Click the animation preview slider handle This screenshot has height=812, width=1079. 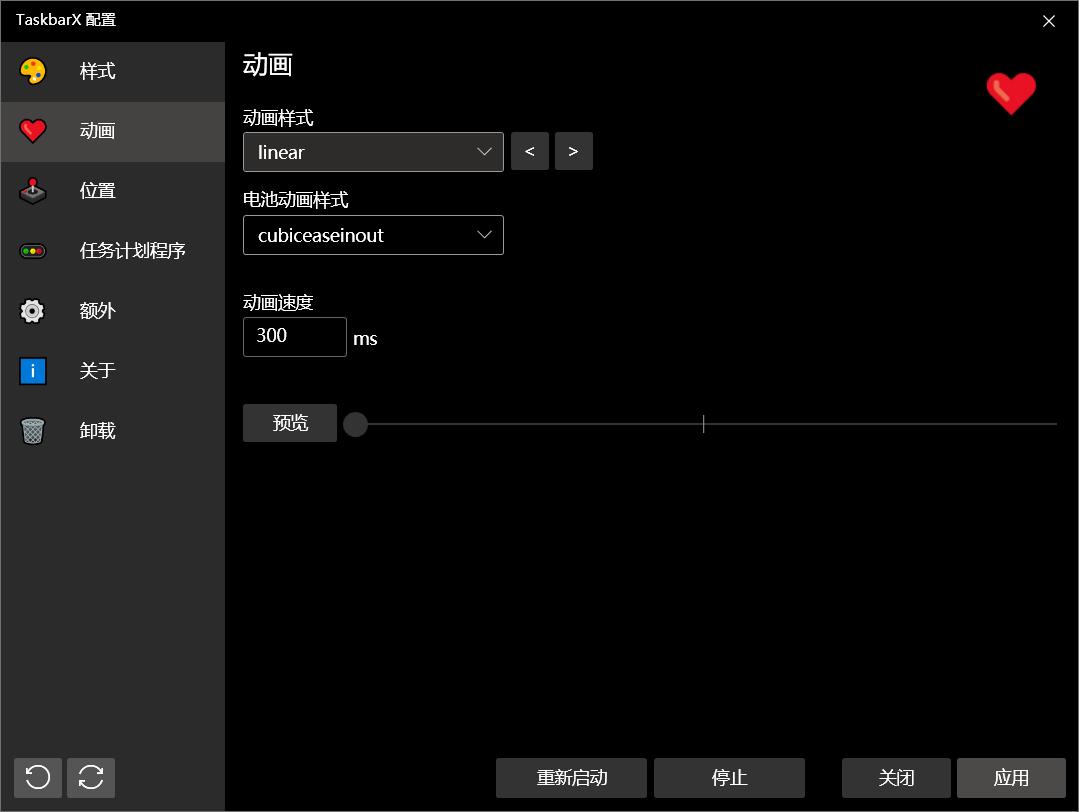pos(355,424)
